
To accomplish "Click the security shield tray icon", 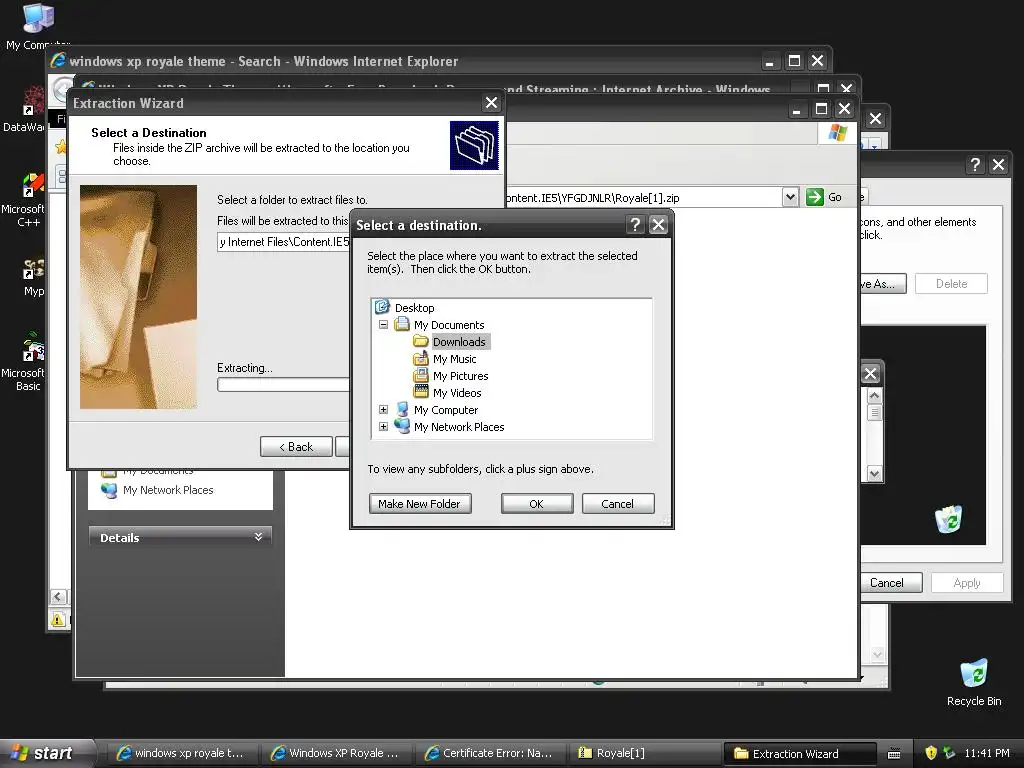I will [x=931, y=753].
